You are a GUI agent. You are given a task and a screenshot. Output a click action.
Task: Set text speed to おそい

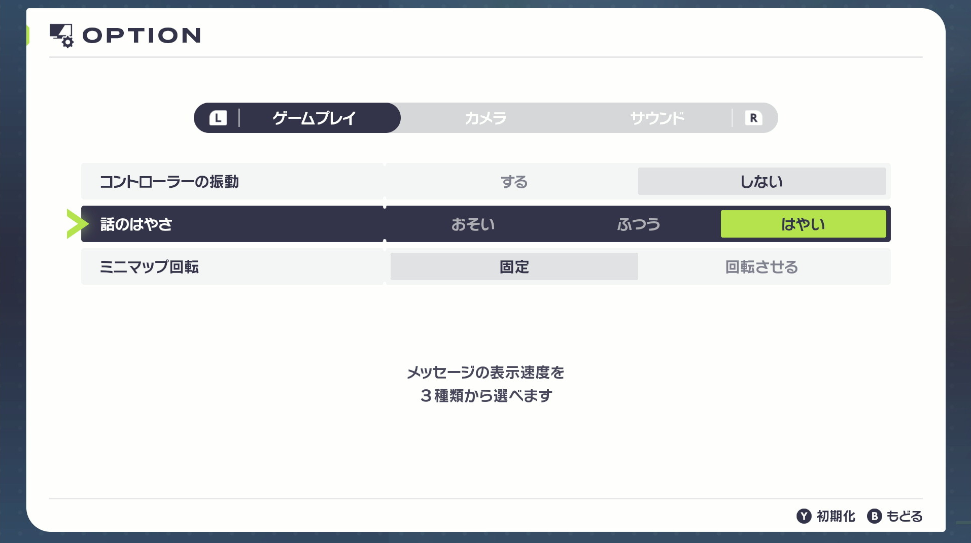click(472, 224)
